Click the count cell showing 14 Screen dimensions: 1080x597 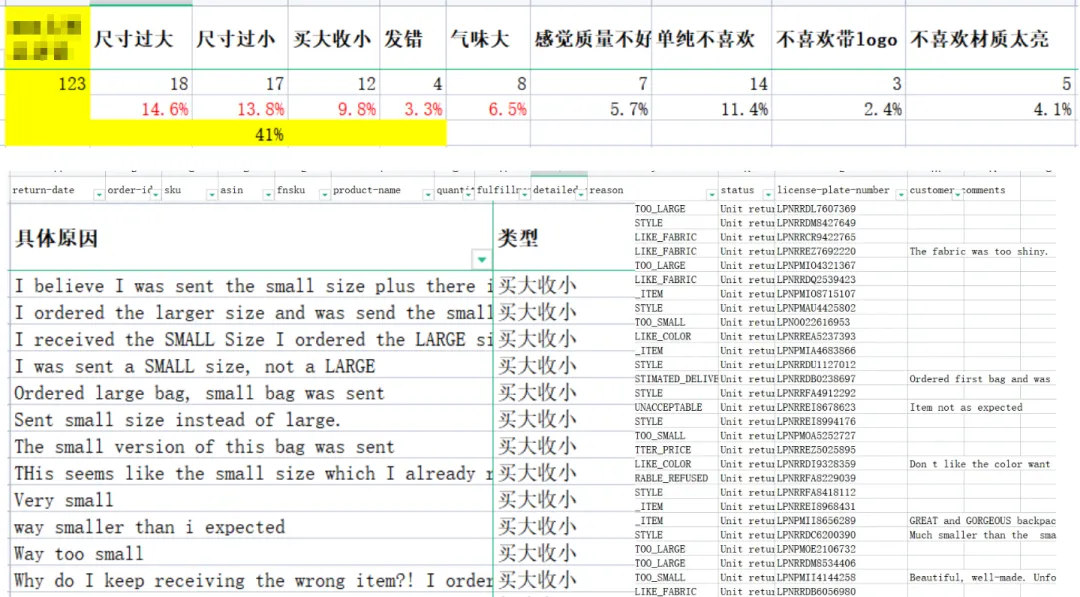pyautogui.click(x=712, y=84)
